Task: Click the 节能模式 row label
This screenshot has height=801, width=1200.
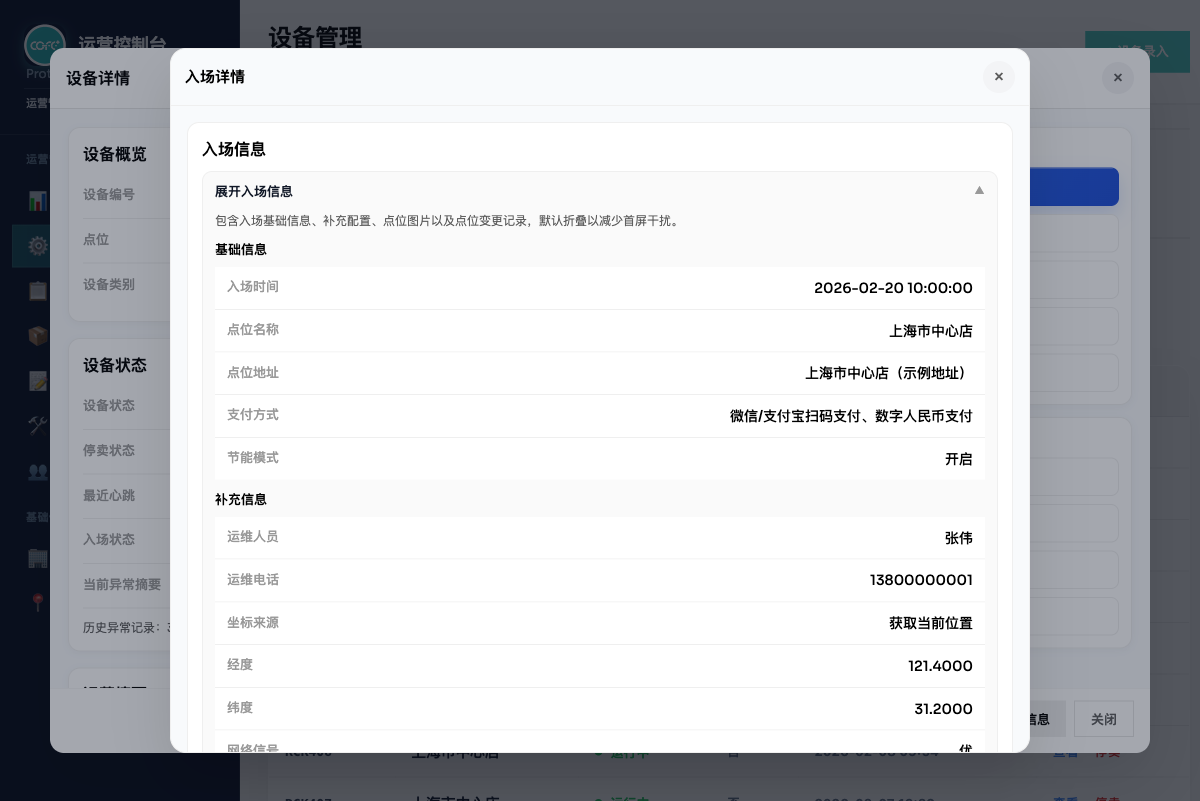Action: click(253, 457)
